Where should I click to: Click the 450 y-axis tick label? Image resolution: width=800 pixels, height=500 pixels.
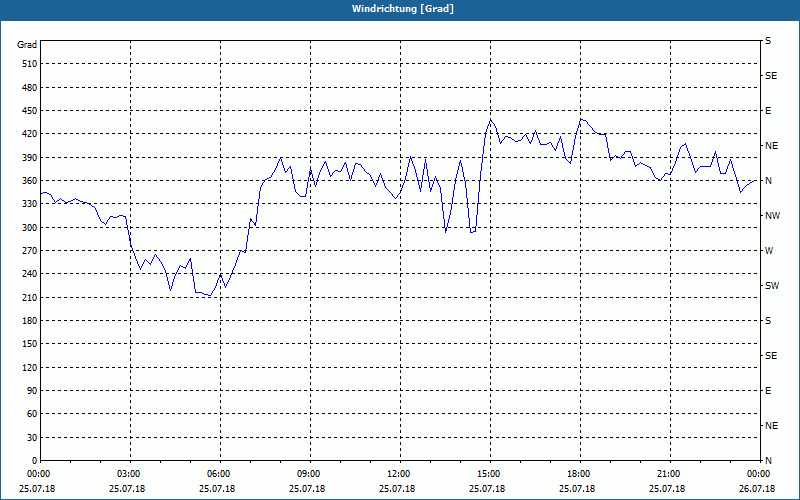[30, 111]
